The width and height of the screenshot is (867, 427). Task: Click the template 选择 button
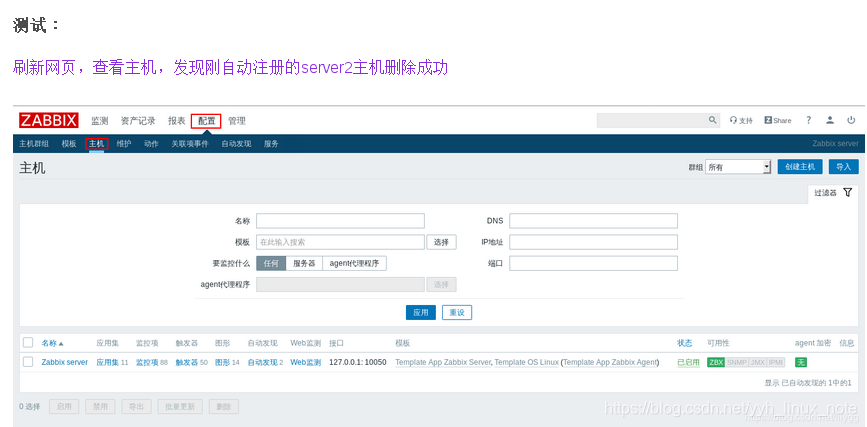tap(441, 242)
